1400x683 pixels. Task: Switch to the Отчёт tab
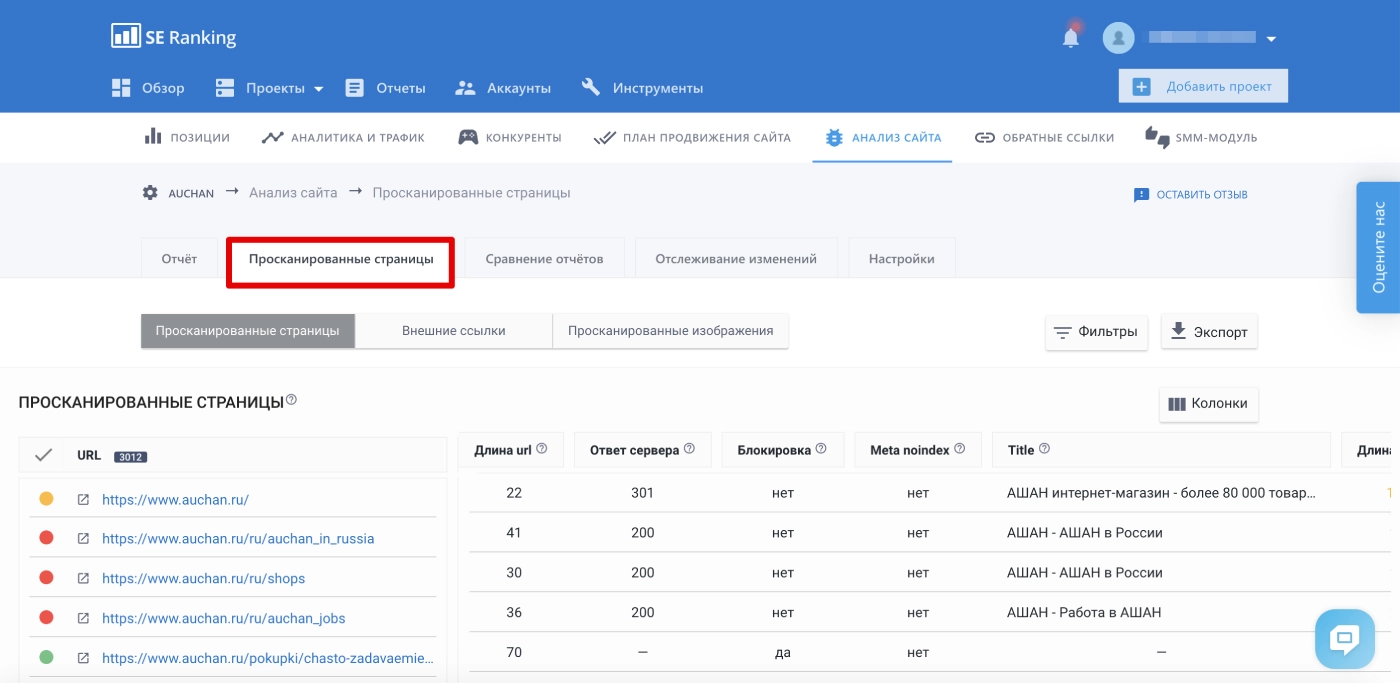(x=179, y=258)
